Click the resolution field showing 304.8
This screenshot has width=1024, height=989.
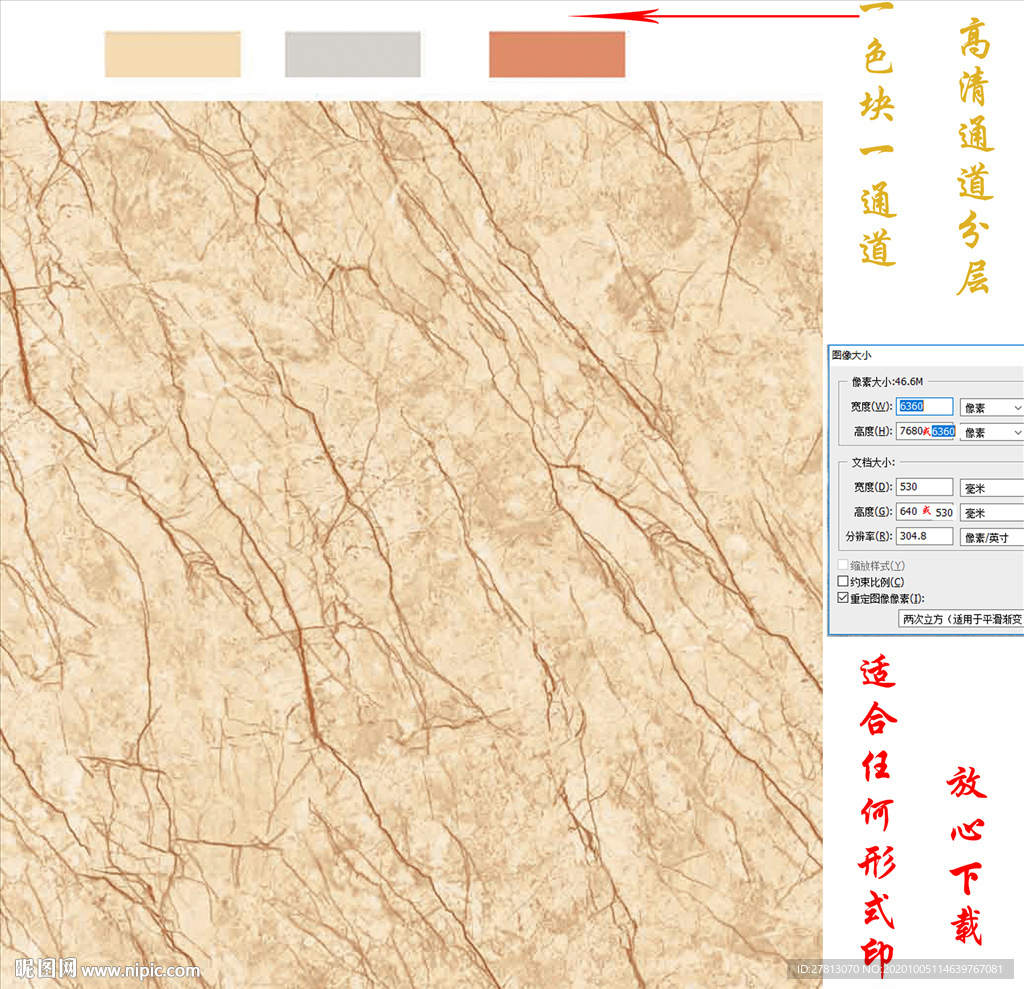[924, 536]
